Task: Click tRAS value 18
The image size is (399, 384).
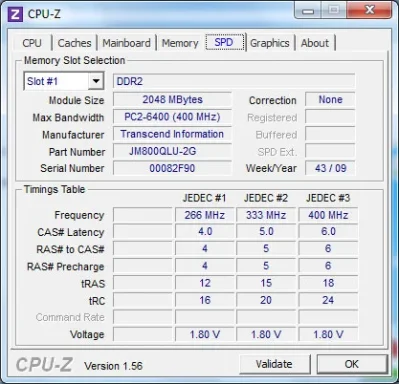Action: coord(328,283)
